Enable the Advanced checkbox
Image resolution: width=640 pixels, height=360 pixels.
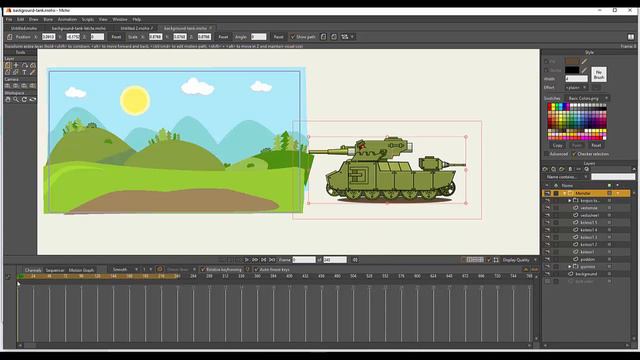[x=546, y=154]
